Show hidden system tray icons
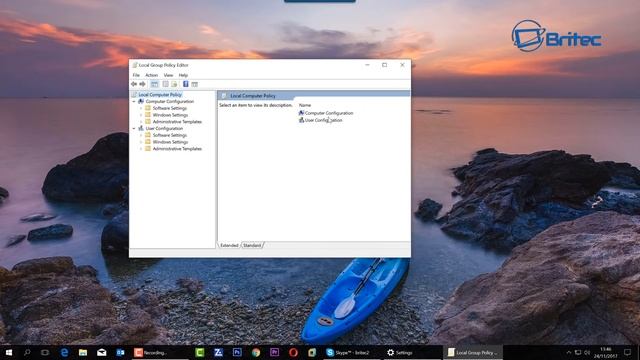This screenshot has height=360, width=640. [x=569, y=352]
